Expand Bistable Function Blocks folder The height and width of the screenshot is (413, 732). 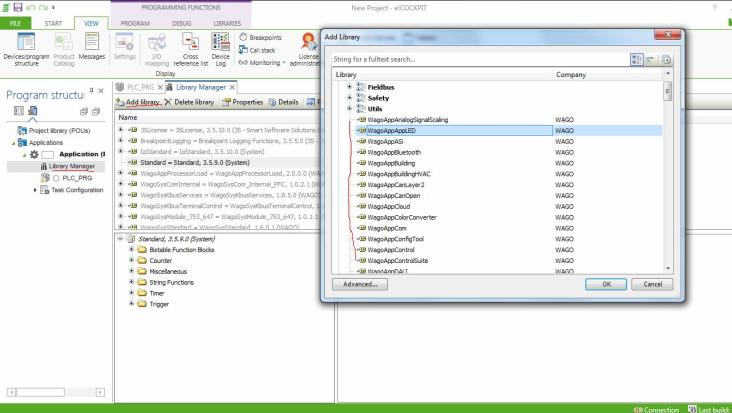point(131,249)
